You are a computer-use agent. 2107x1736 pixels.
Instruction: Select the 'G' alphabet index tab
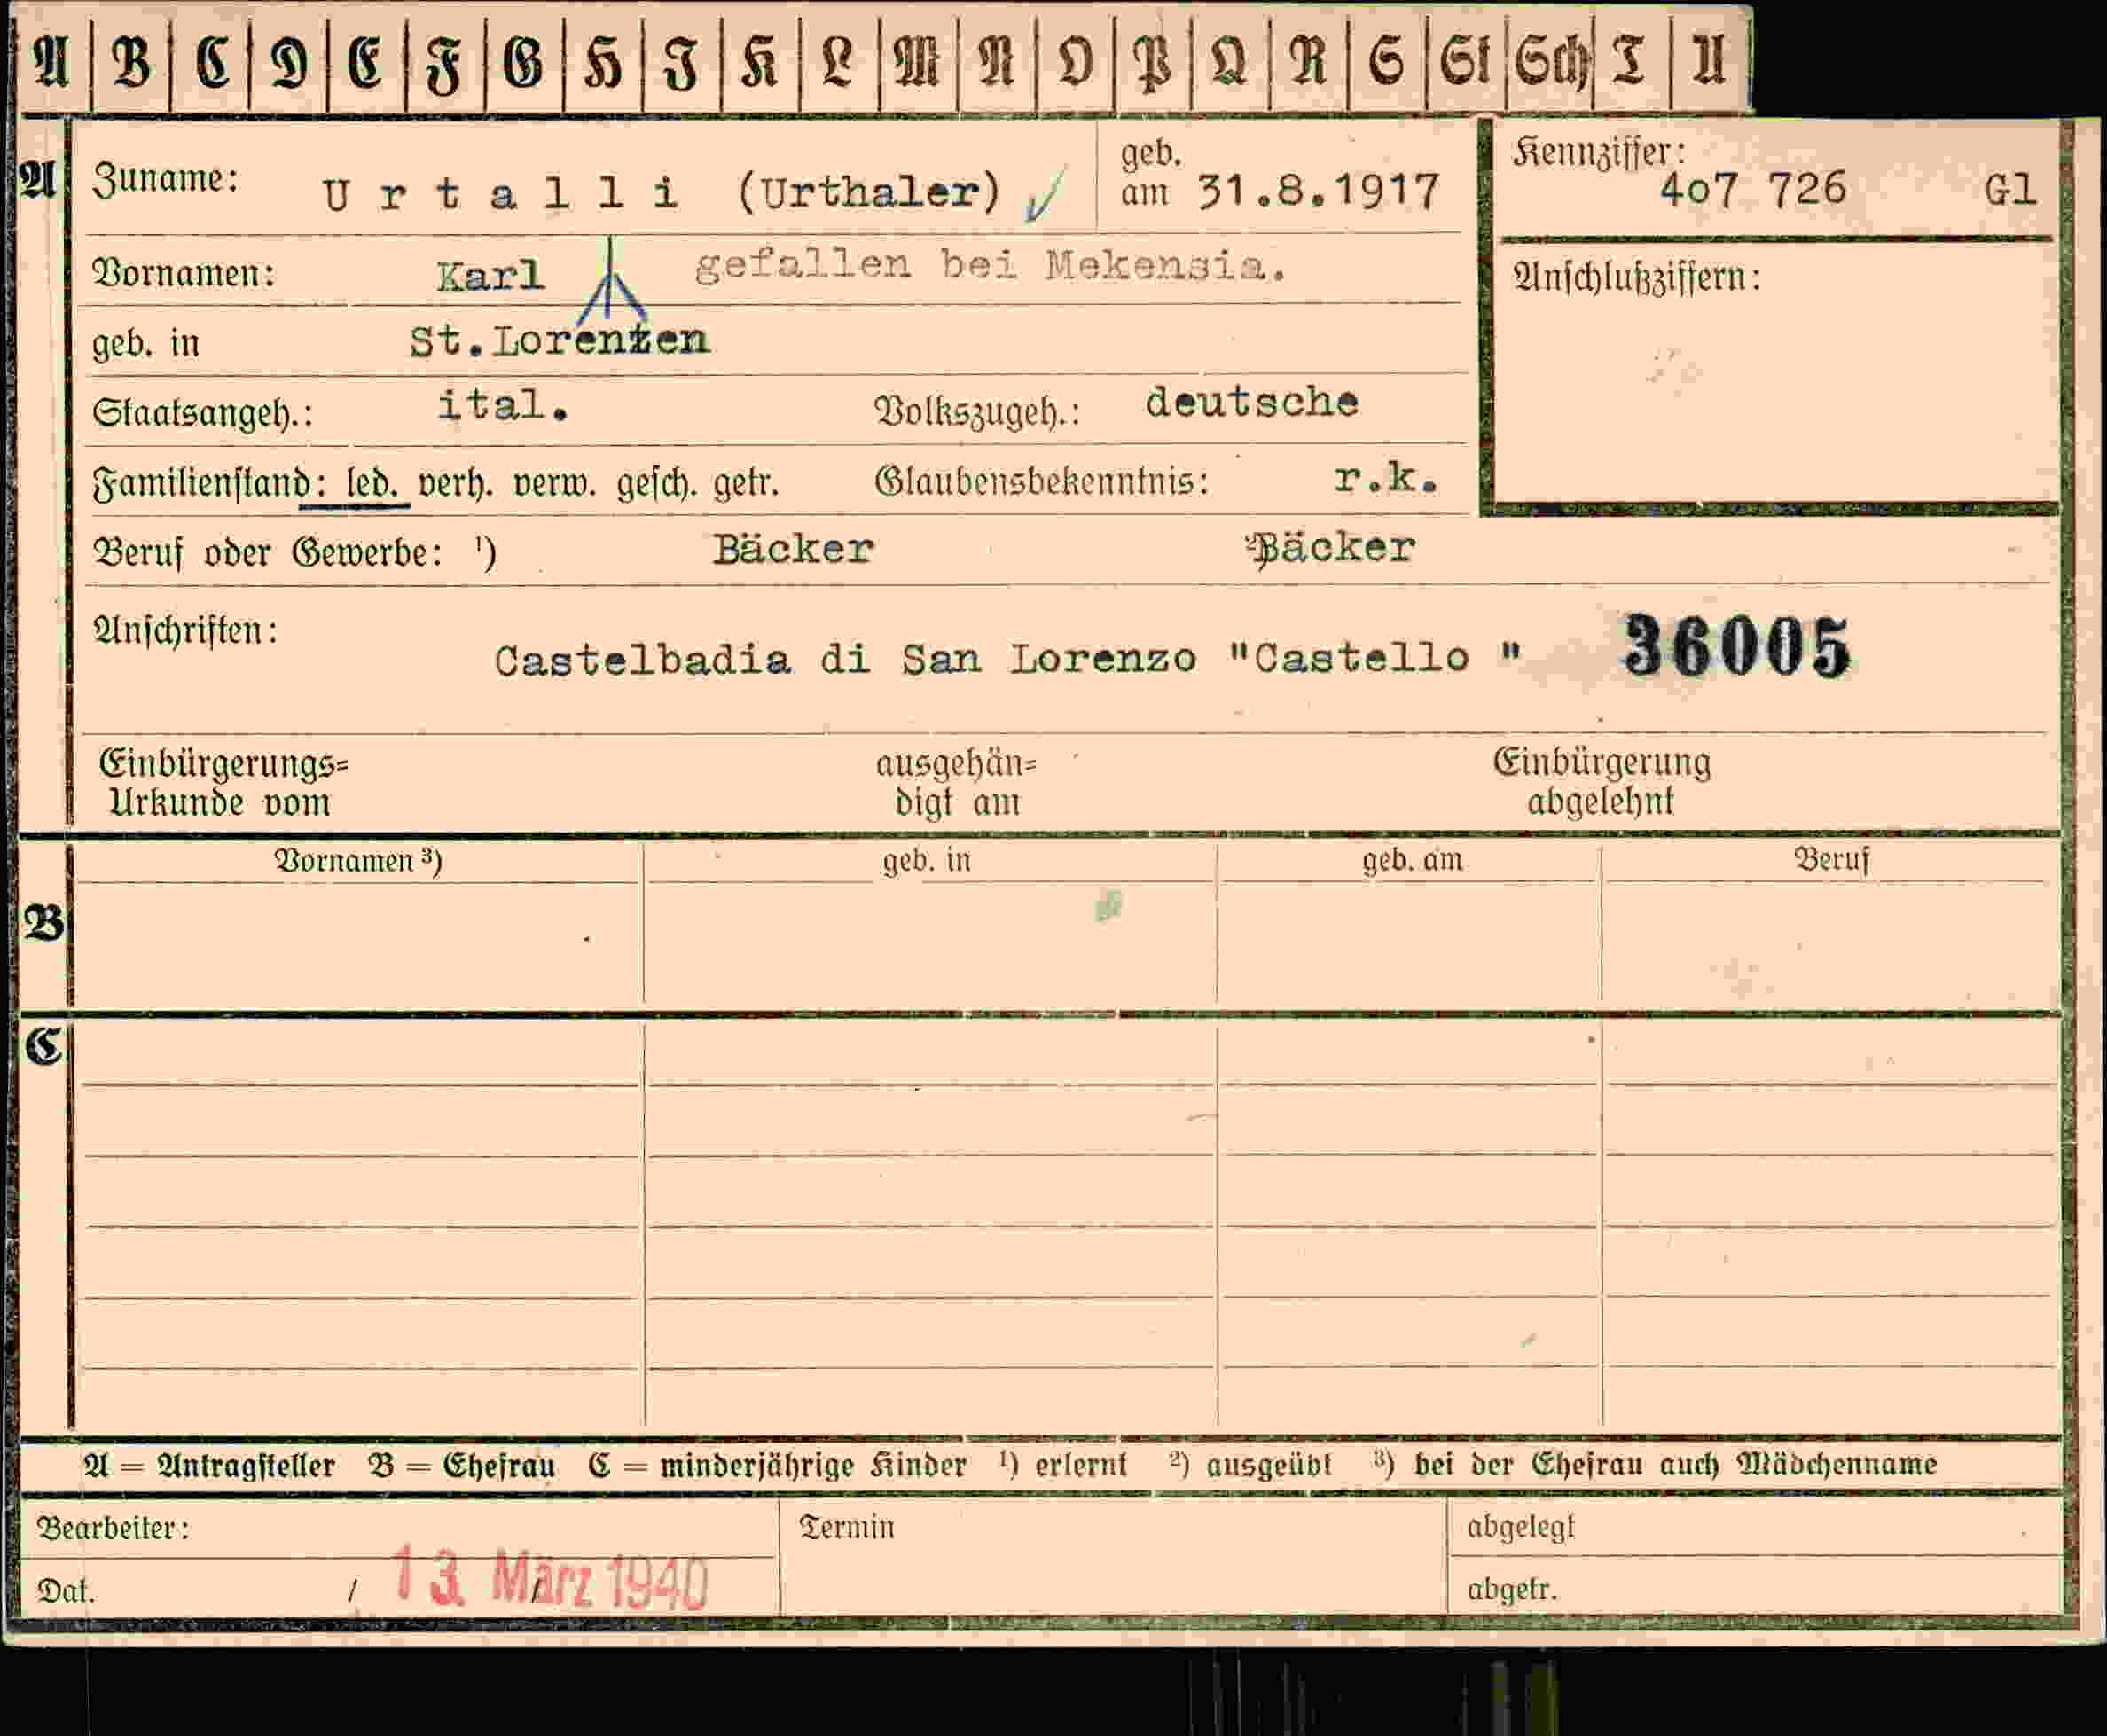coord(524,63)
